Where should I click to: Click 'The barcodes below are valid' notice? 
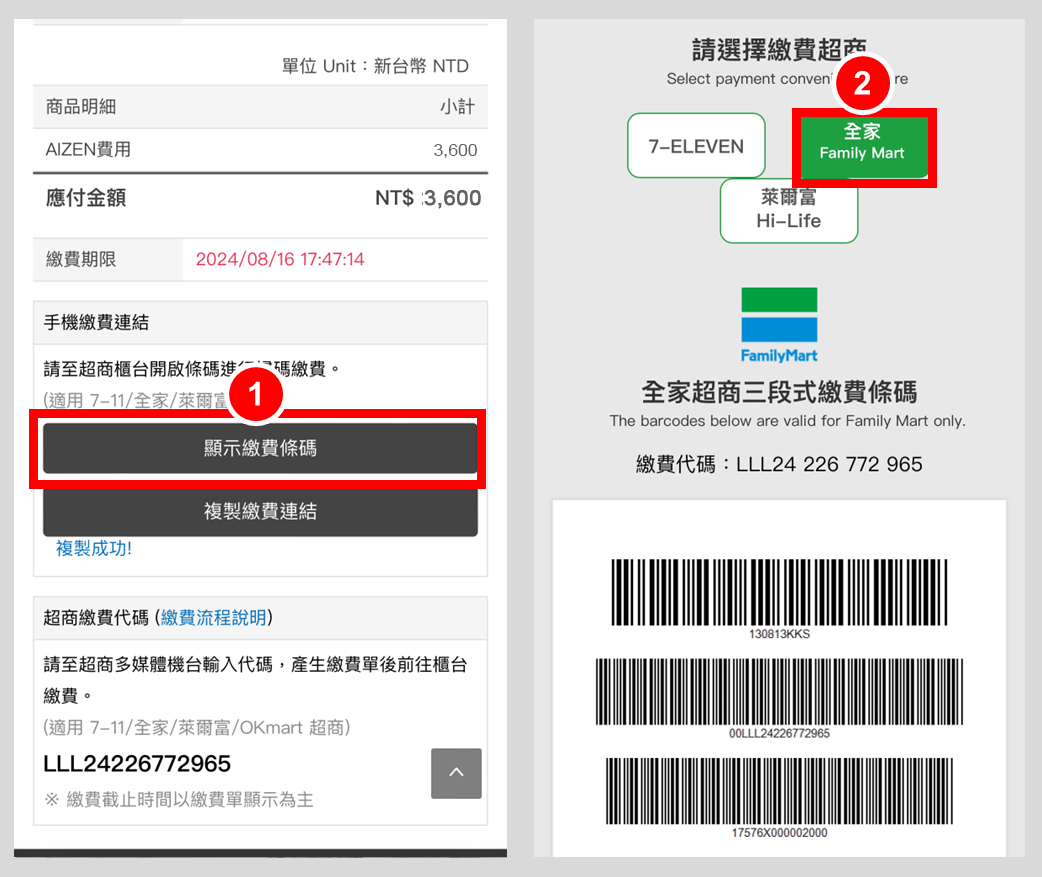(787, 421)
